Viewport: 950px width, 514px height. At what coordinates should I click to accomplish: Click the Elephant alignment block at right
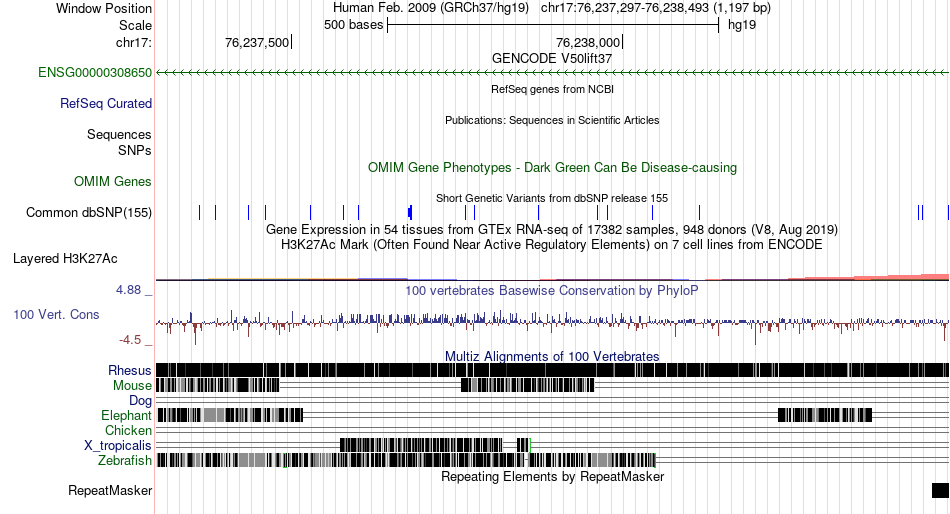[x=825, y=415]
